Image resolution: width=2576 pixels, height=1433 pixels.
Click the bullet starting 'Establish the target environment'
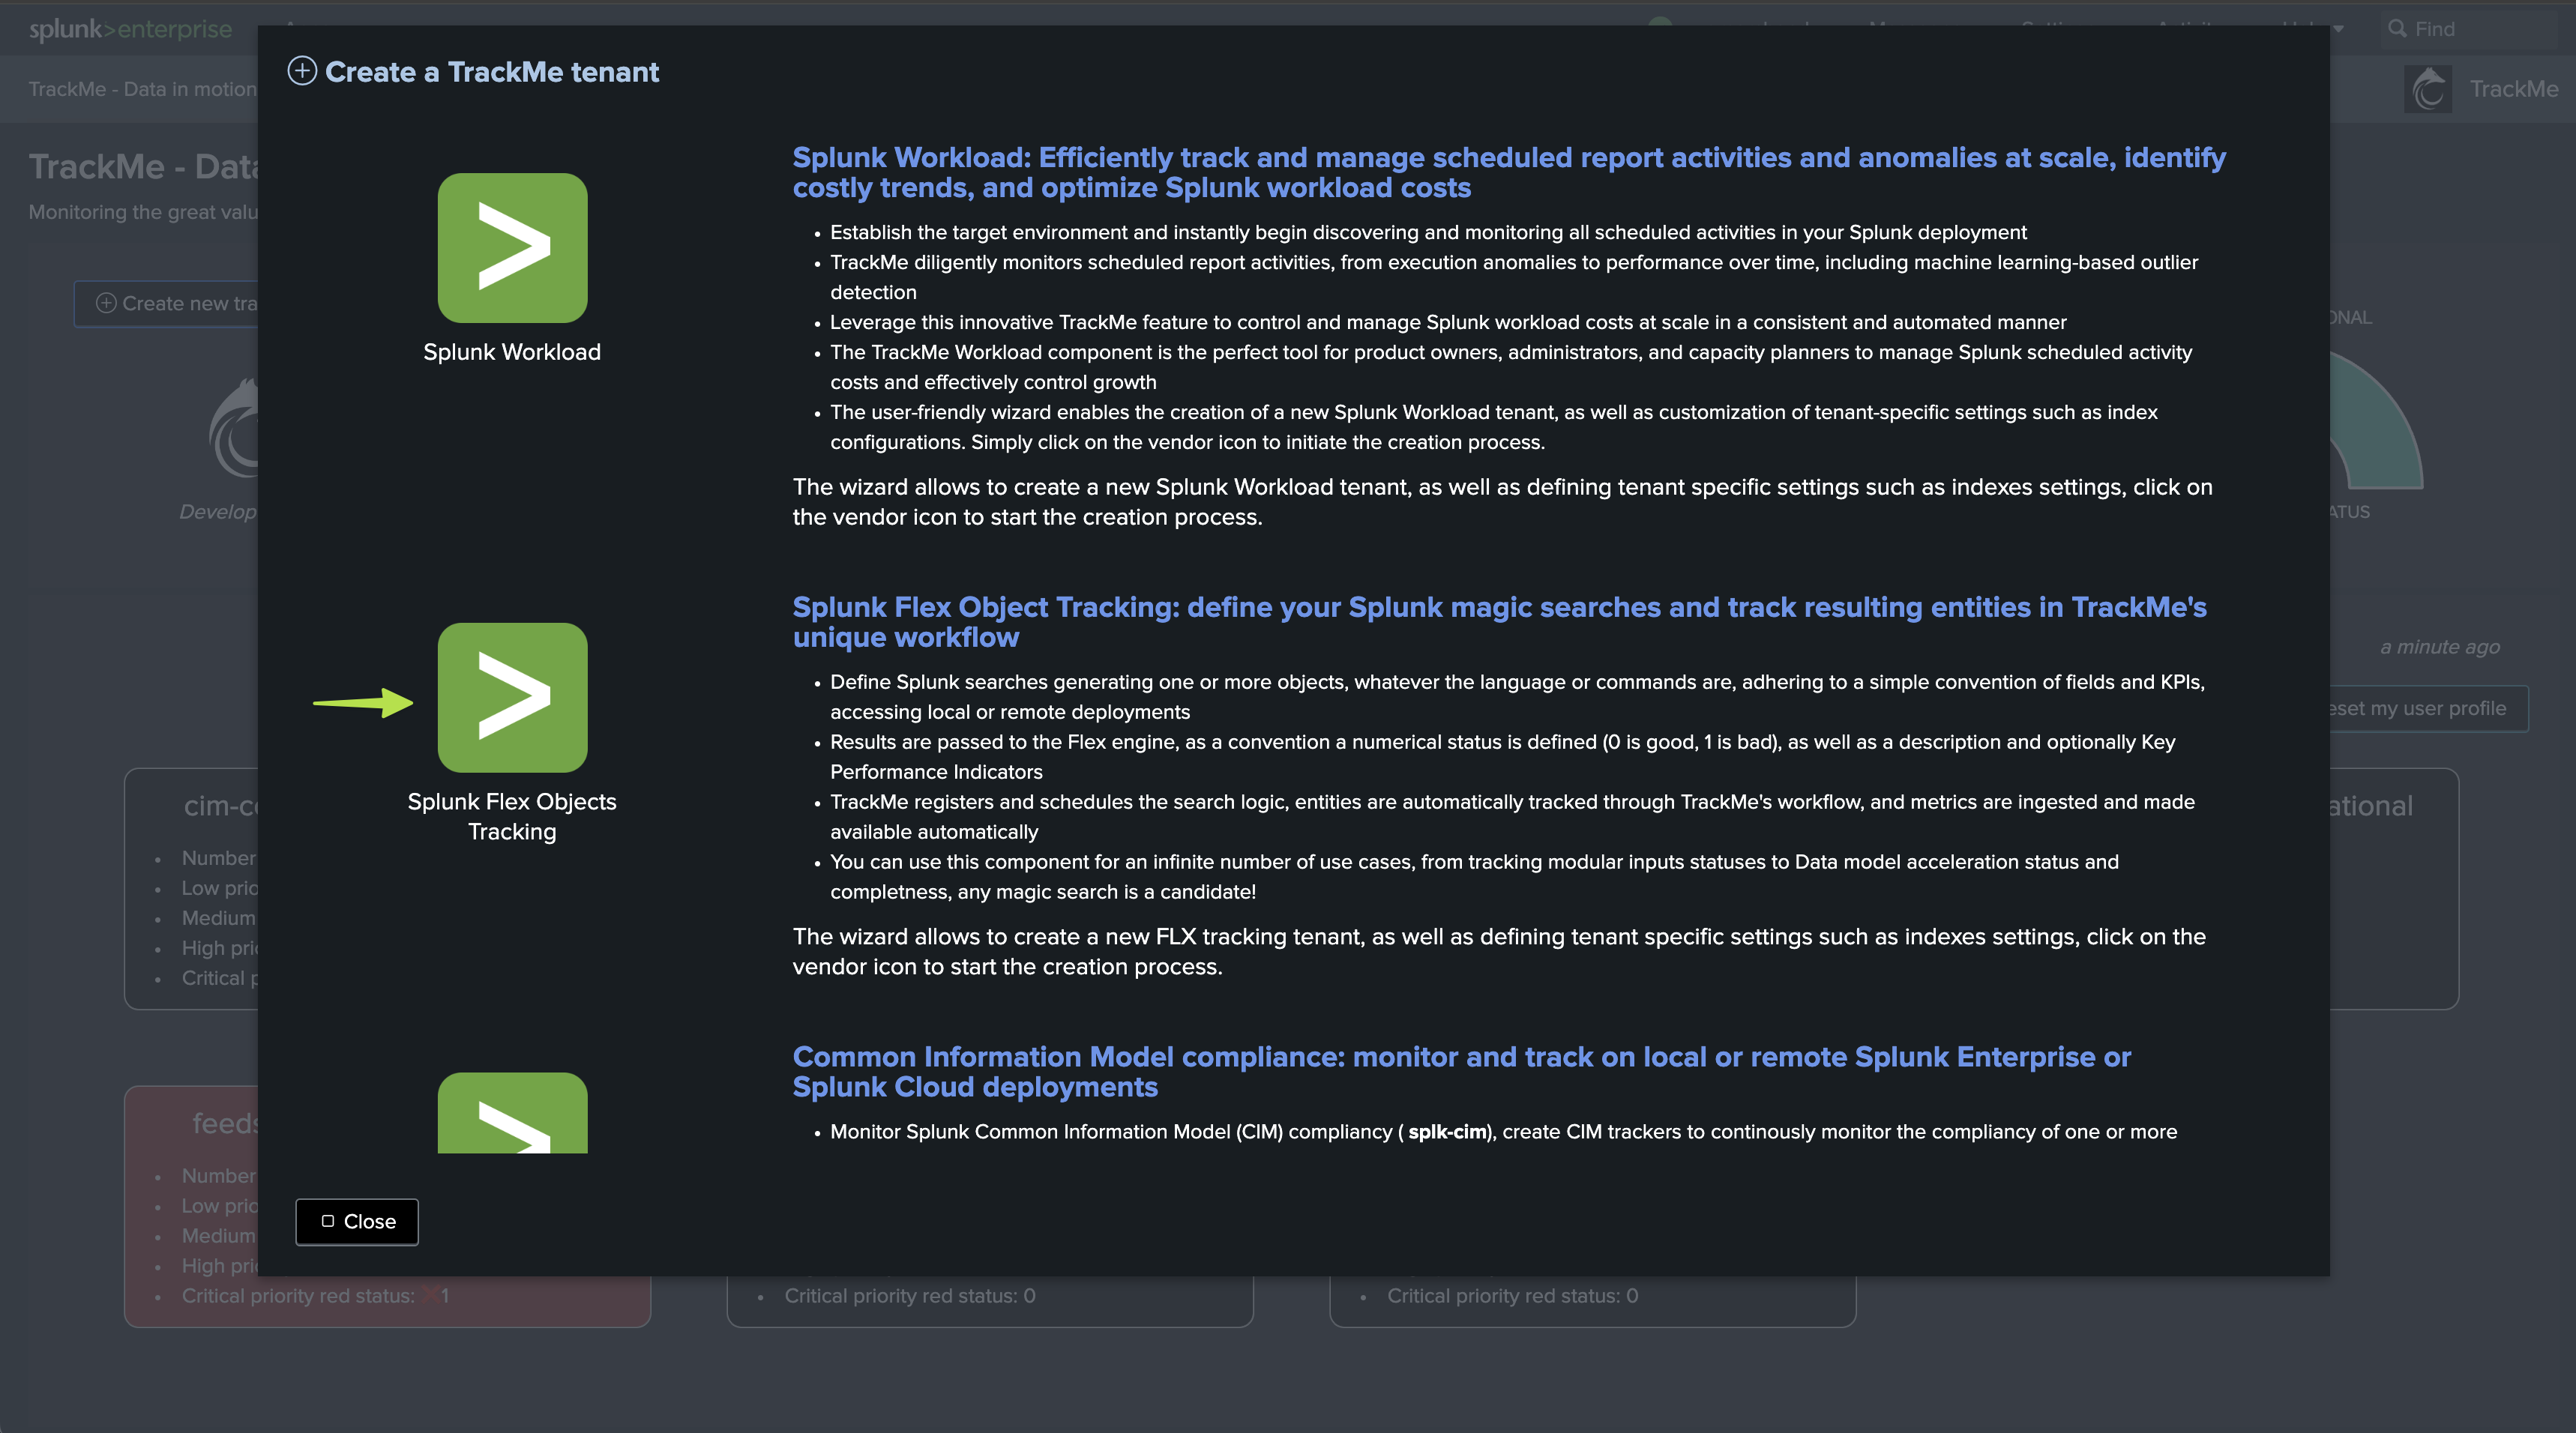1428,232
